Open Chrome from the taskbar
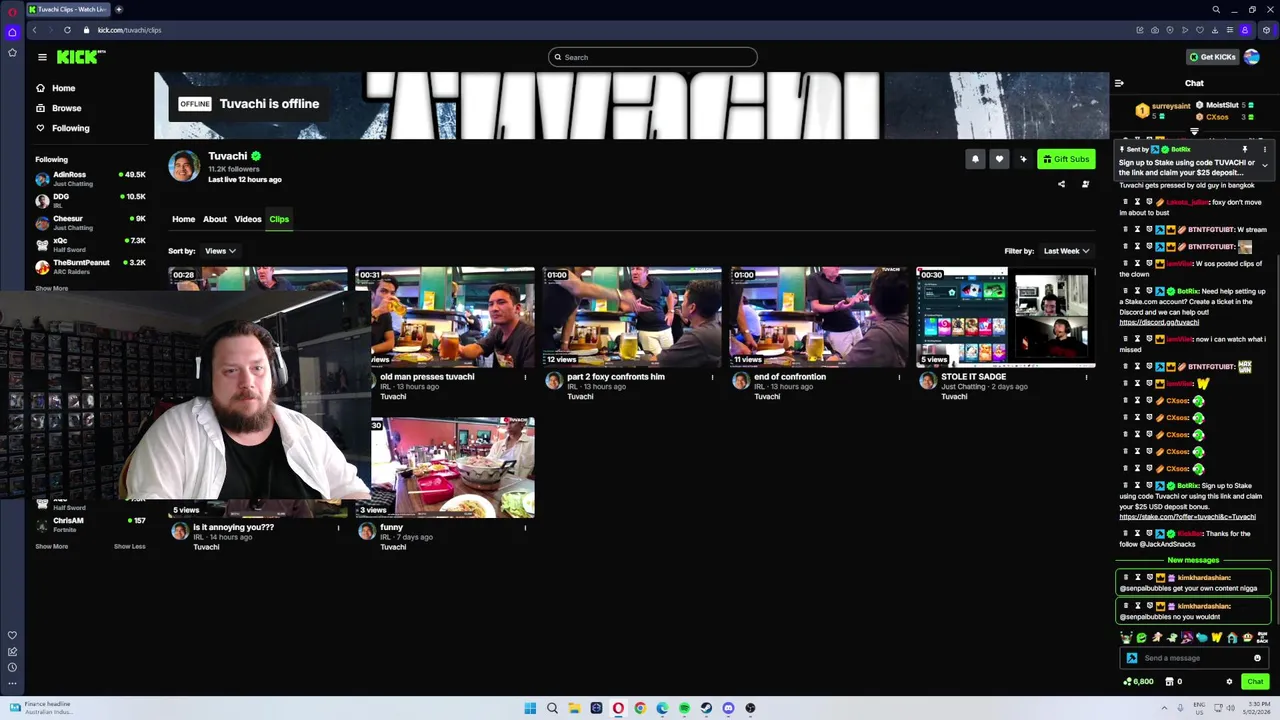1280x720 pixels. coord(640,708)
